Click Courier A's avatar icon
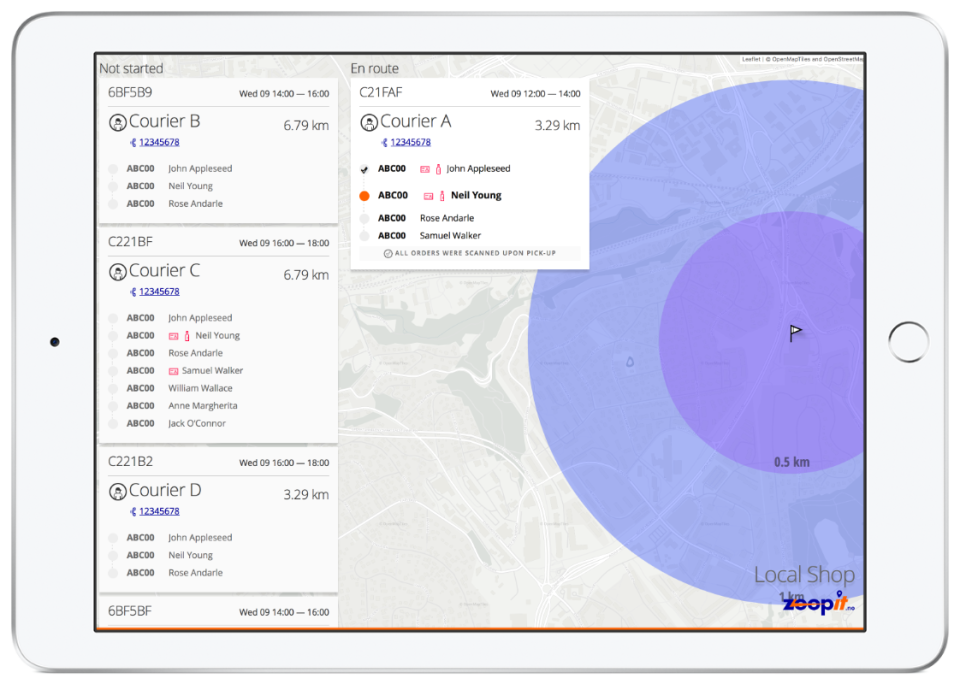 point(369,123)
